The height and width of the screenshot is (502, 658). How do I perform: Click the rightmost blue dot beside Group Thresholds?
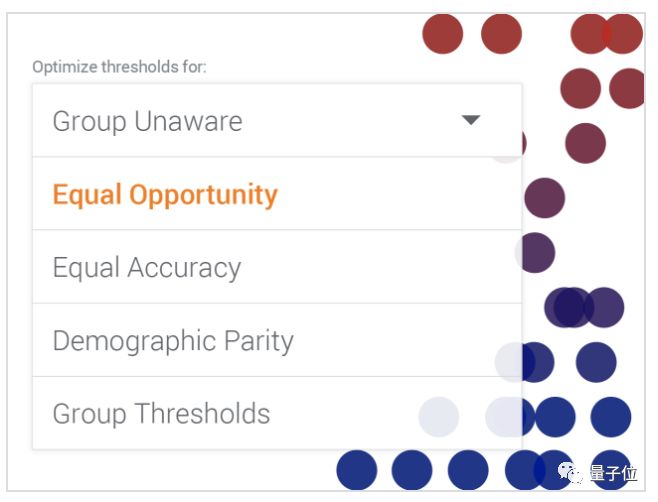click(x=610, y=417)
